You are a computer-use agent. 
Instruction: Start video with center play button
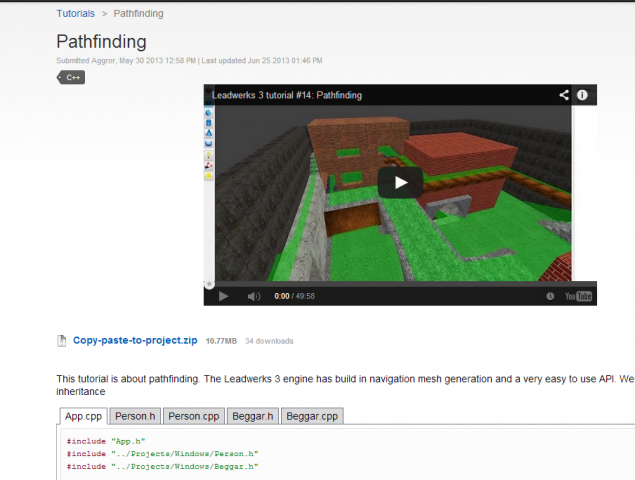coord(400,182)
